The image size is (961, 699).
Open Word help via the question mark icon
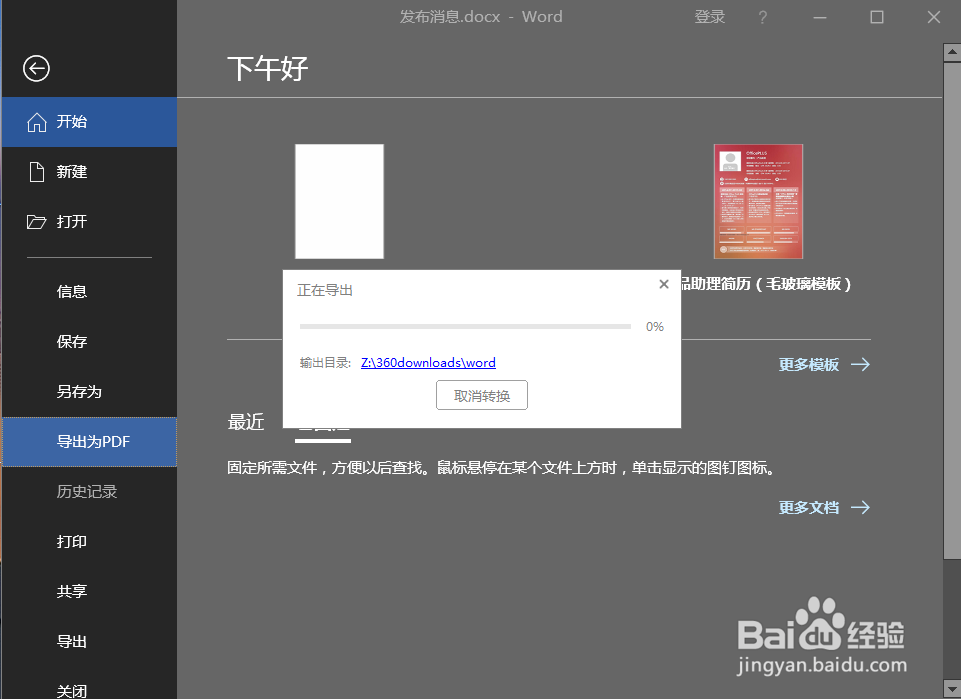pyautogui.click(x=762, y=17)
